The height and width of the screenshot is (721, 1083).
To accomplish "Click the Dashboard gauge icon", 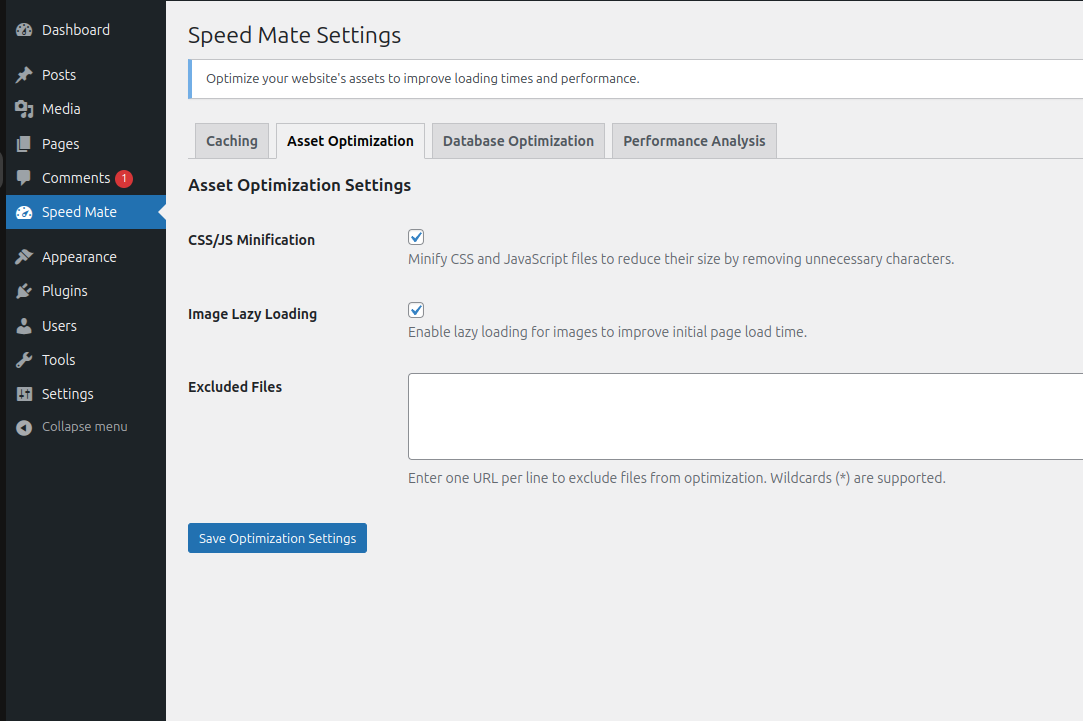I will (24, 30).
